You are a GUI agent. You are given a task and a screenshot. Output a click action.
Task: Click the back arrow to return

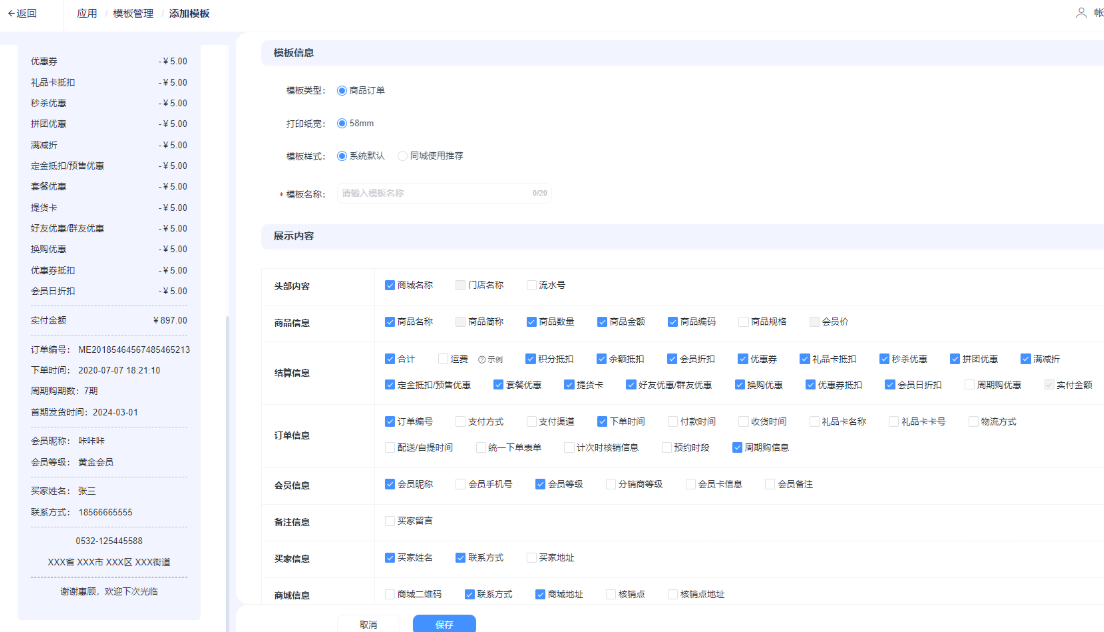pos(21,14)
